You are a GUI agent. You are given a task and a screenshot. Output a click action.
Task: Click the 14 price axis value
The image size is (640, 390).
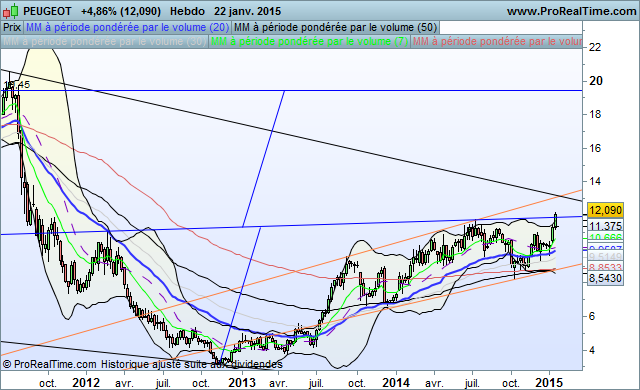[x=595, y=182]
